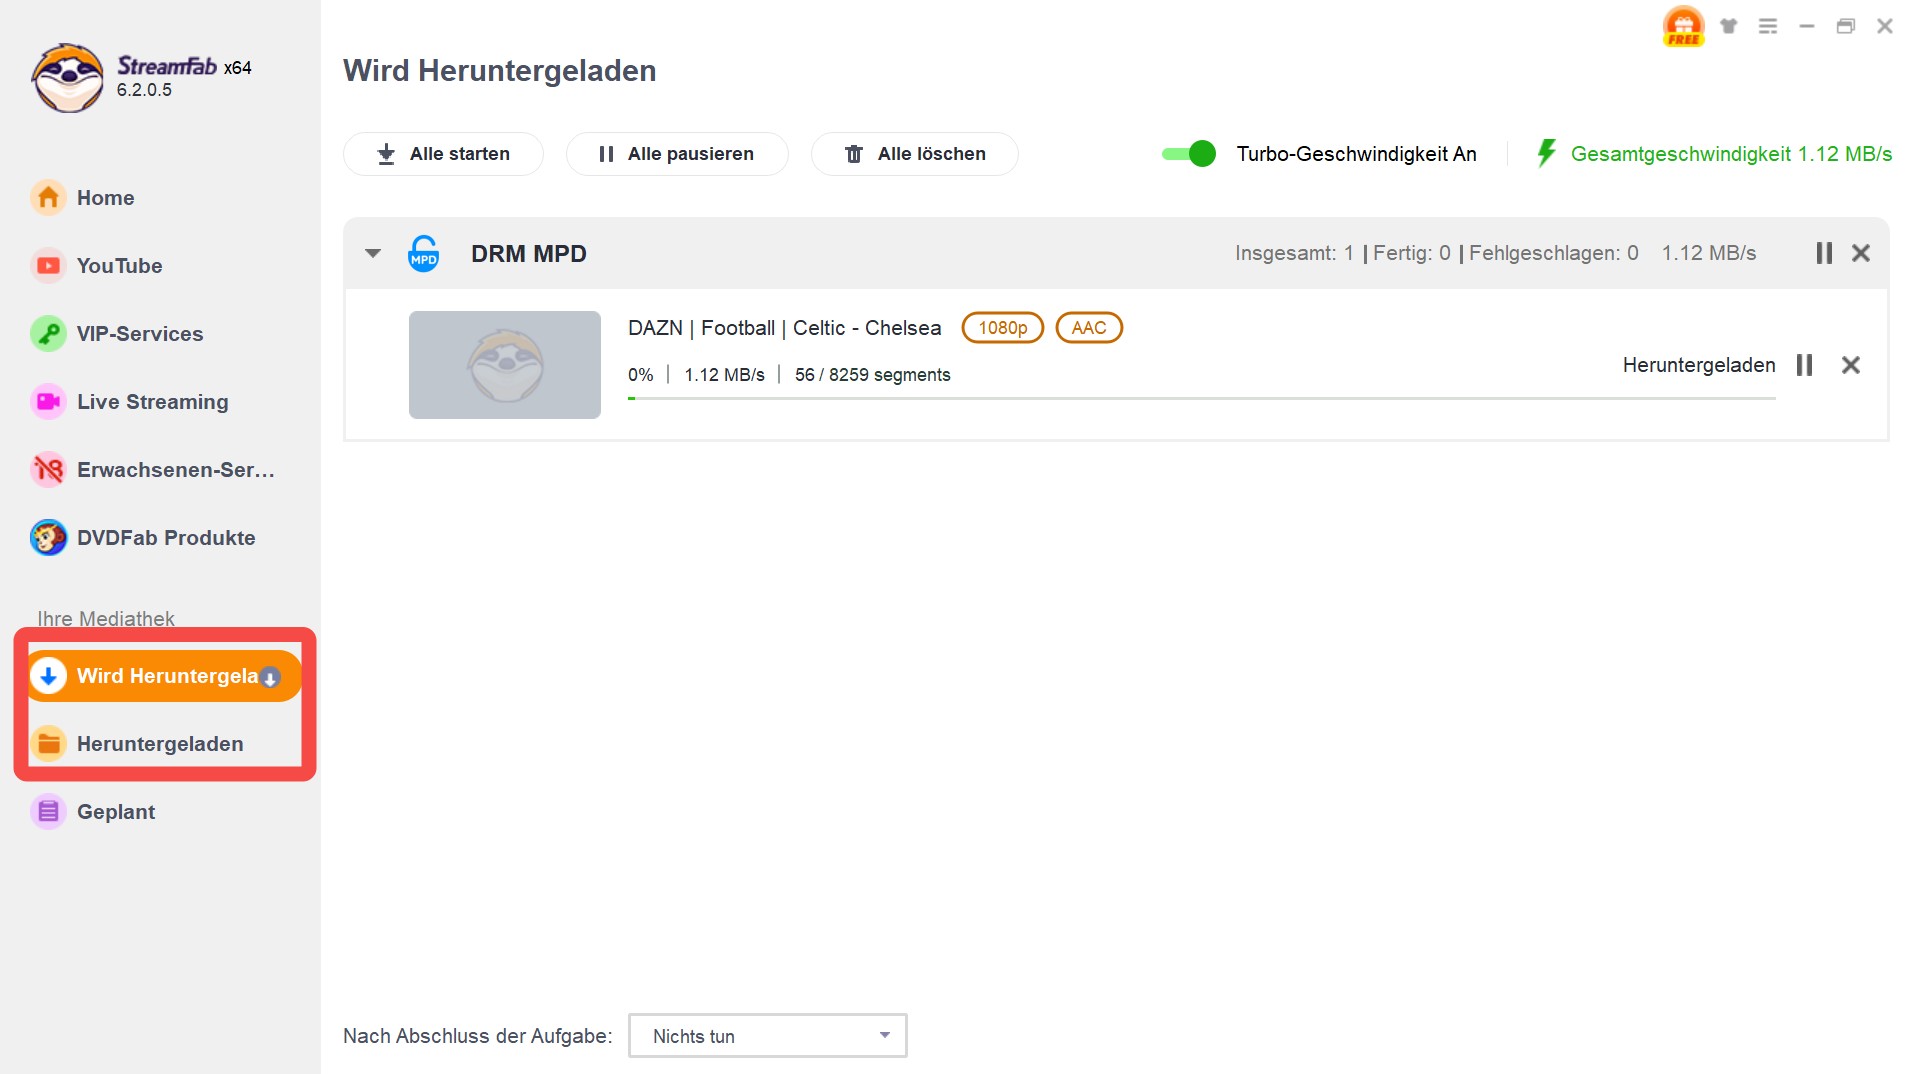Click the green lightning bolt speed icon

(x=1546, y=153)
